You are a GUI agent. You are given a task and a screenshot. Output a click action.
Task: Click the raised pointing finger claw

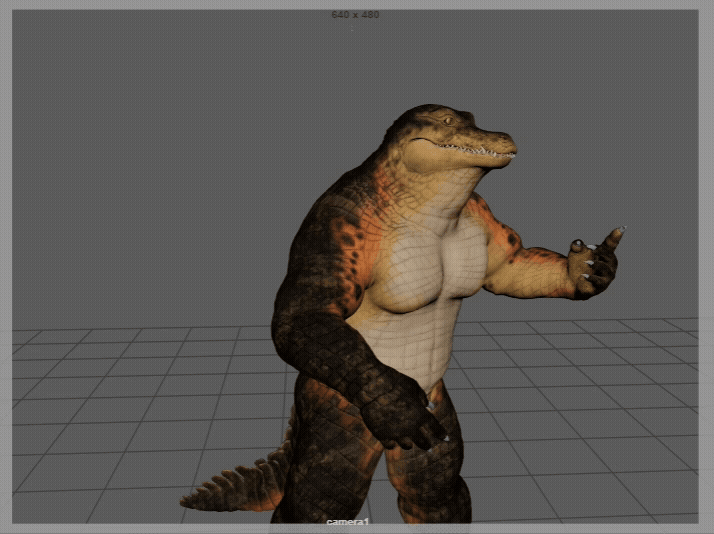pos(618,233)
